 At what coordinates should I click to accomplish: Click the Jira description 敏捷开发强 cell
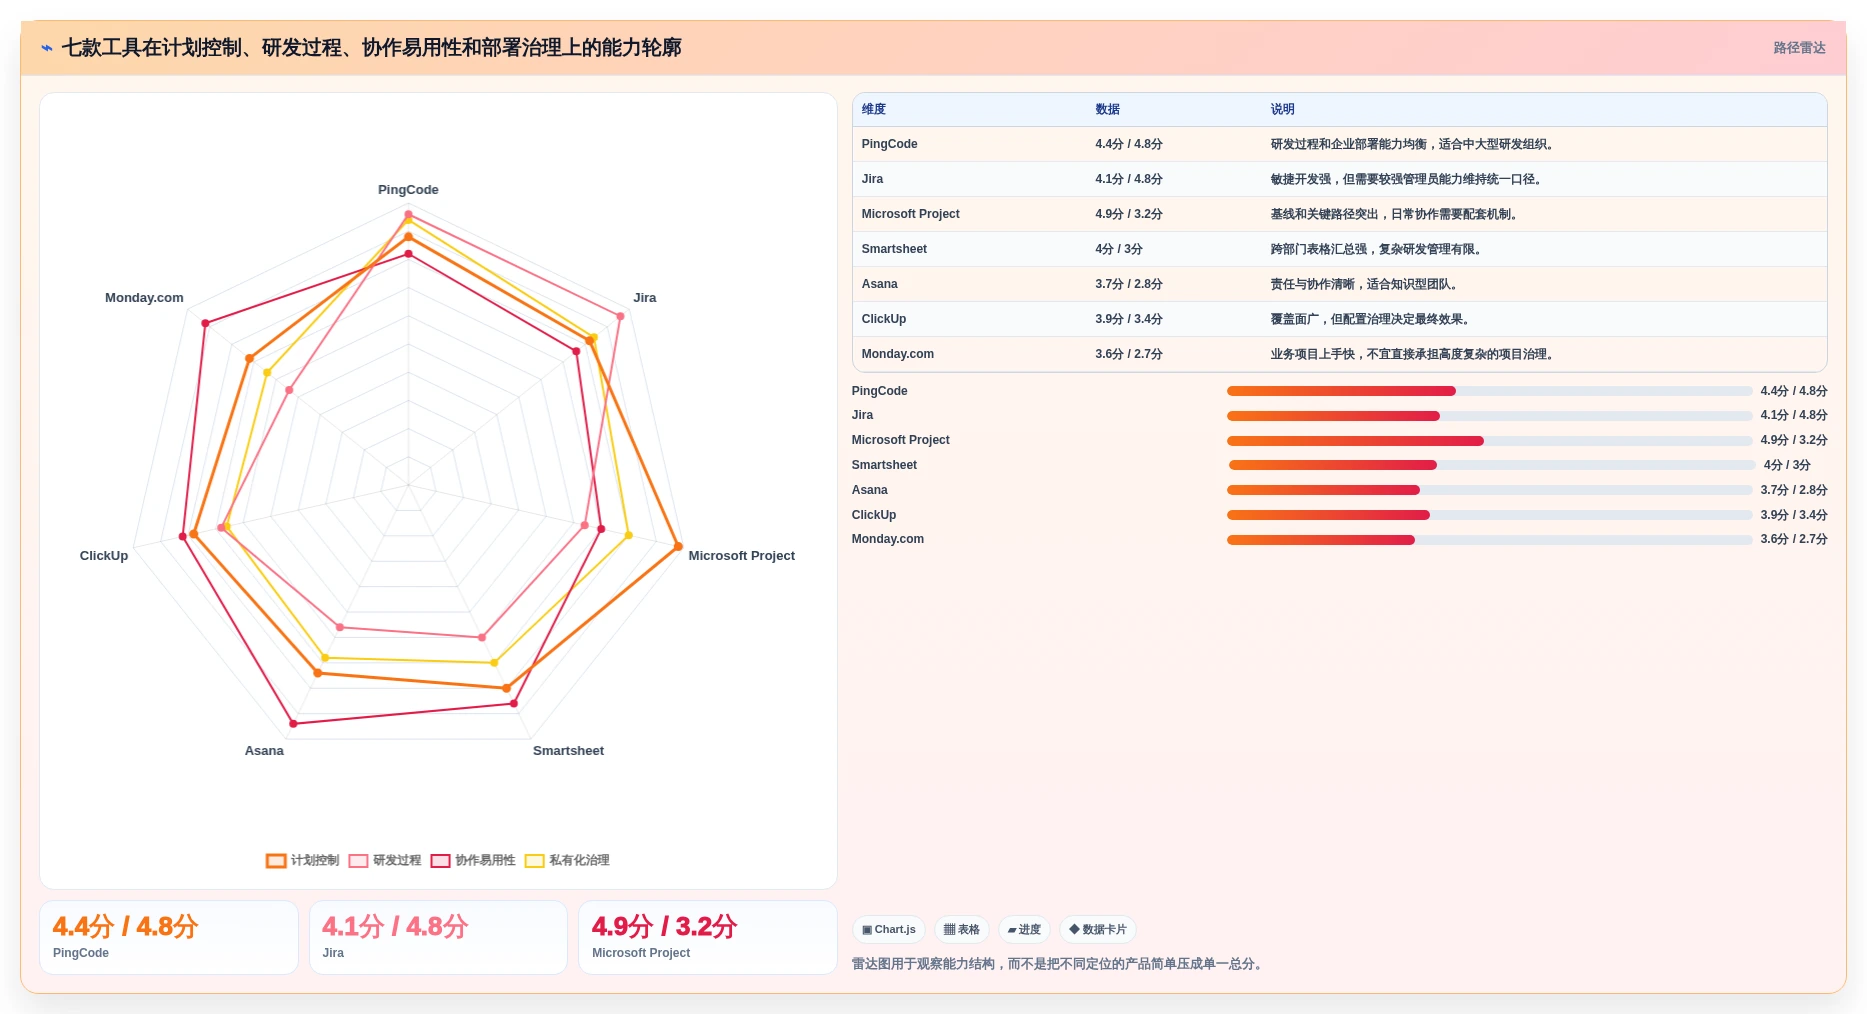tap(1408, 179)
